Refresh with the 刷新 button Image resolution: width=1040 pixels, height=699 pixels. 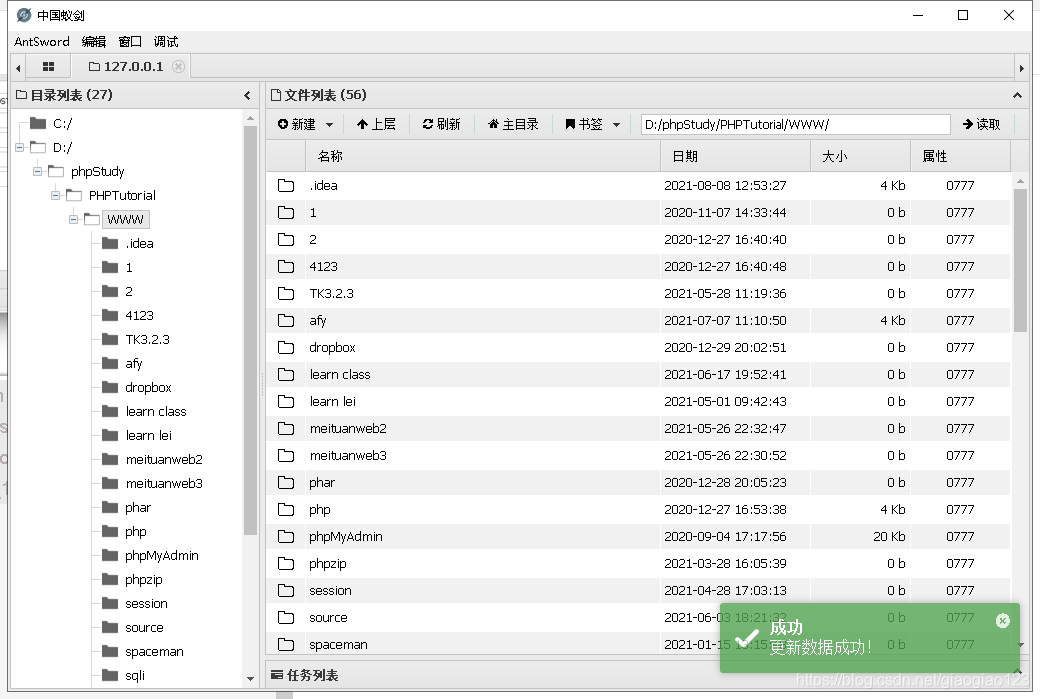point(441,124)
